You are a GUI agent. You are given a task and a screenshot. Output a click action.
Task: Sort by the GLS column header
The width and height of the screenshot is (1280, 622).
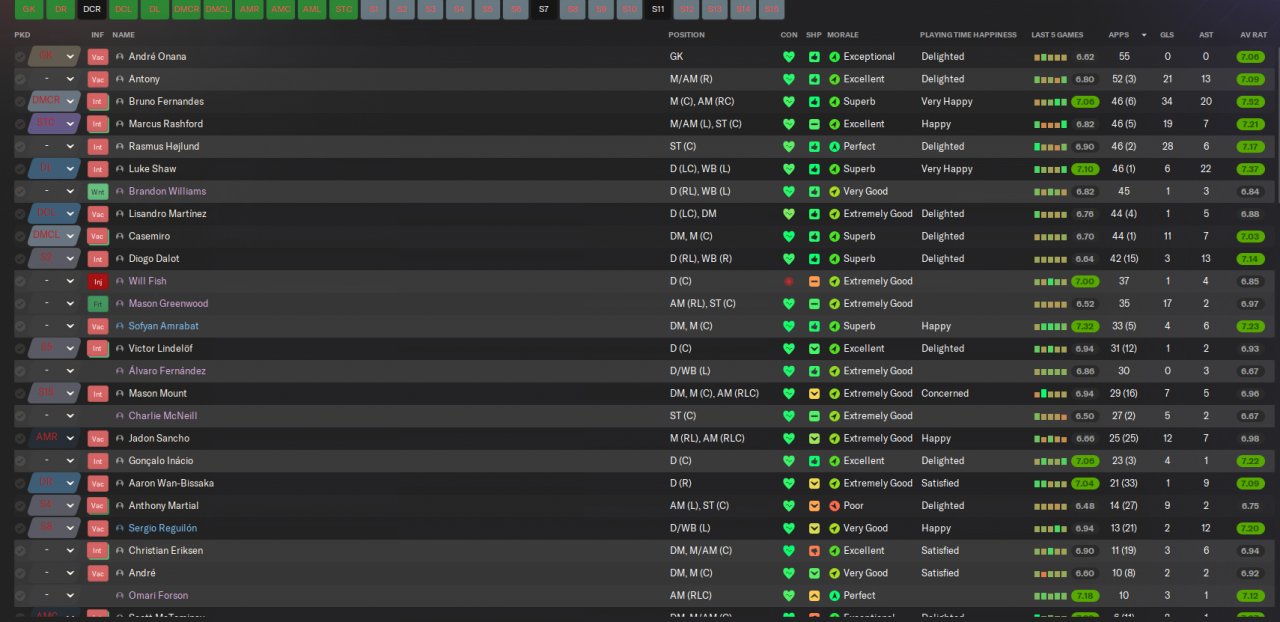coord(1167,35)
